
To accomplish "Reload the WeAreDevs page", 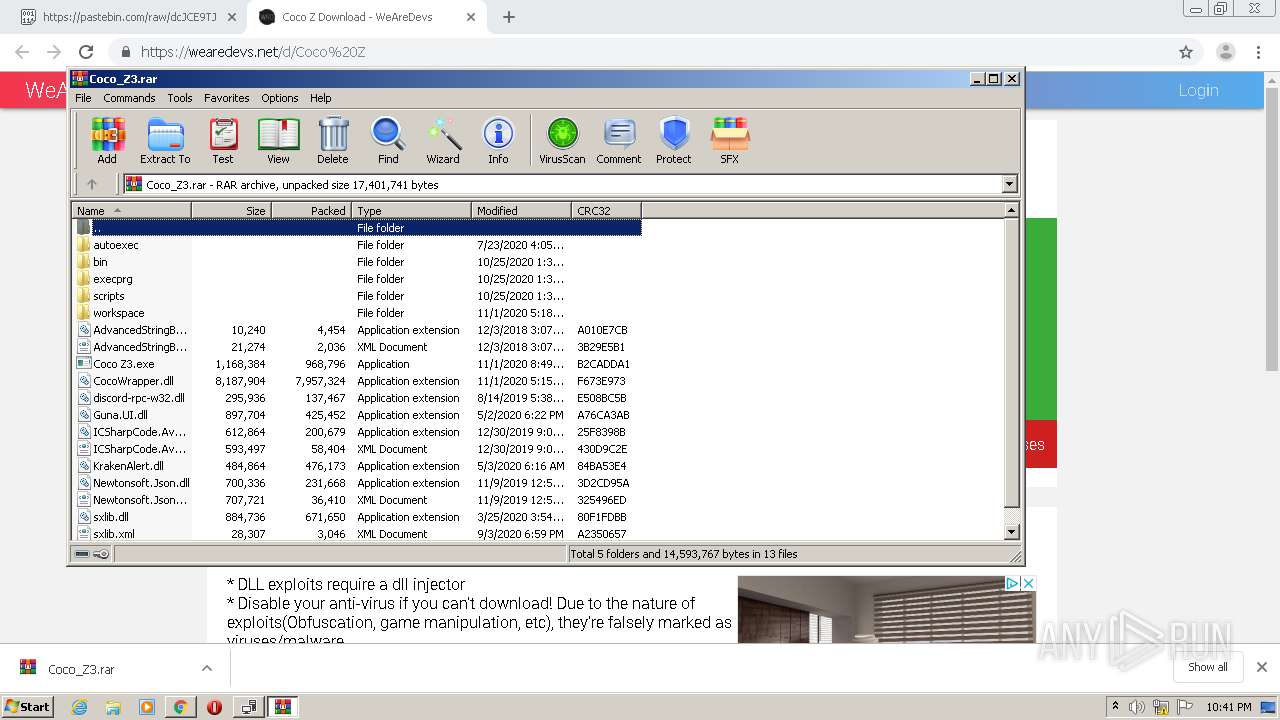I will 86,52.
